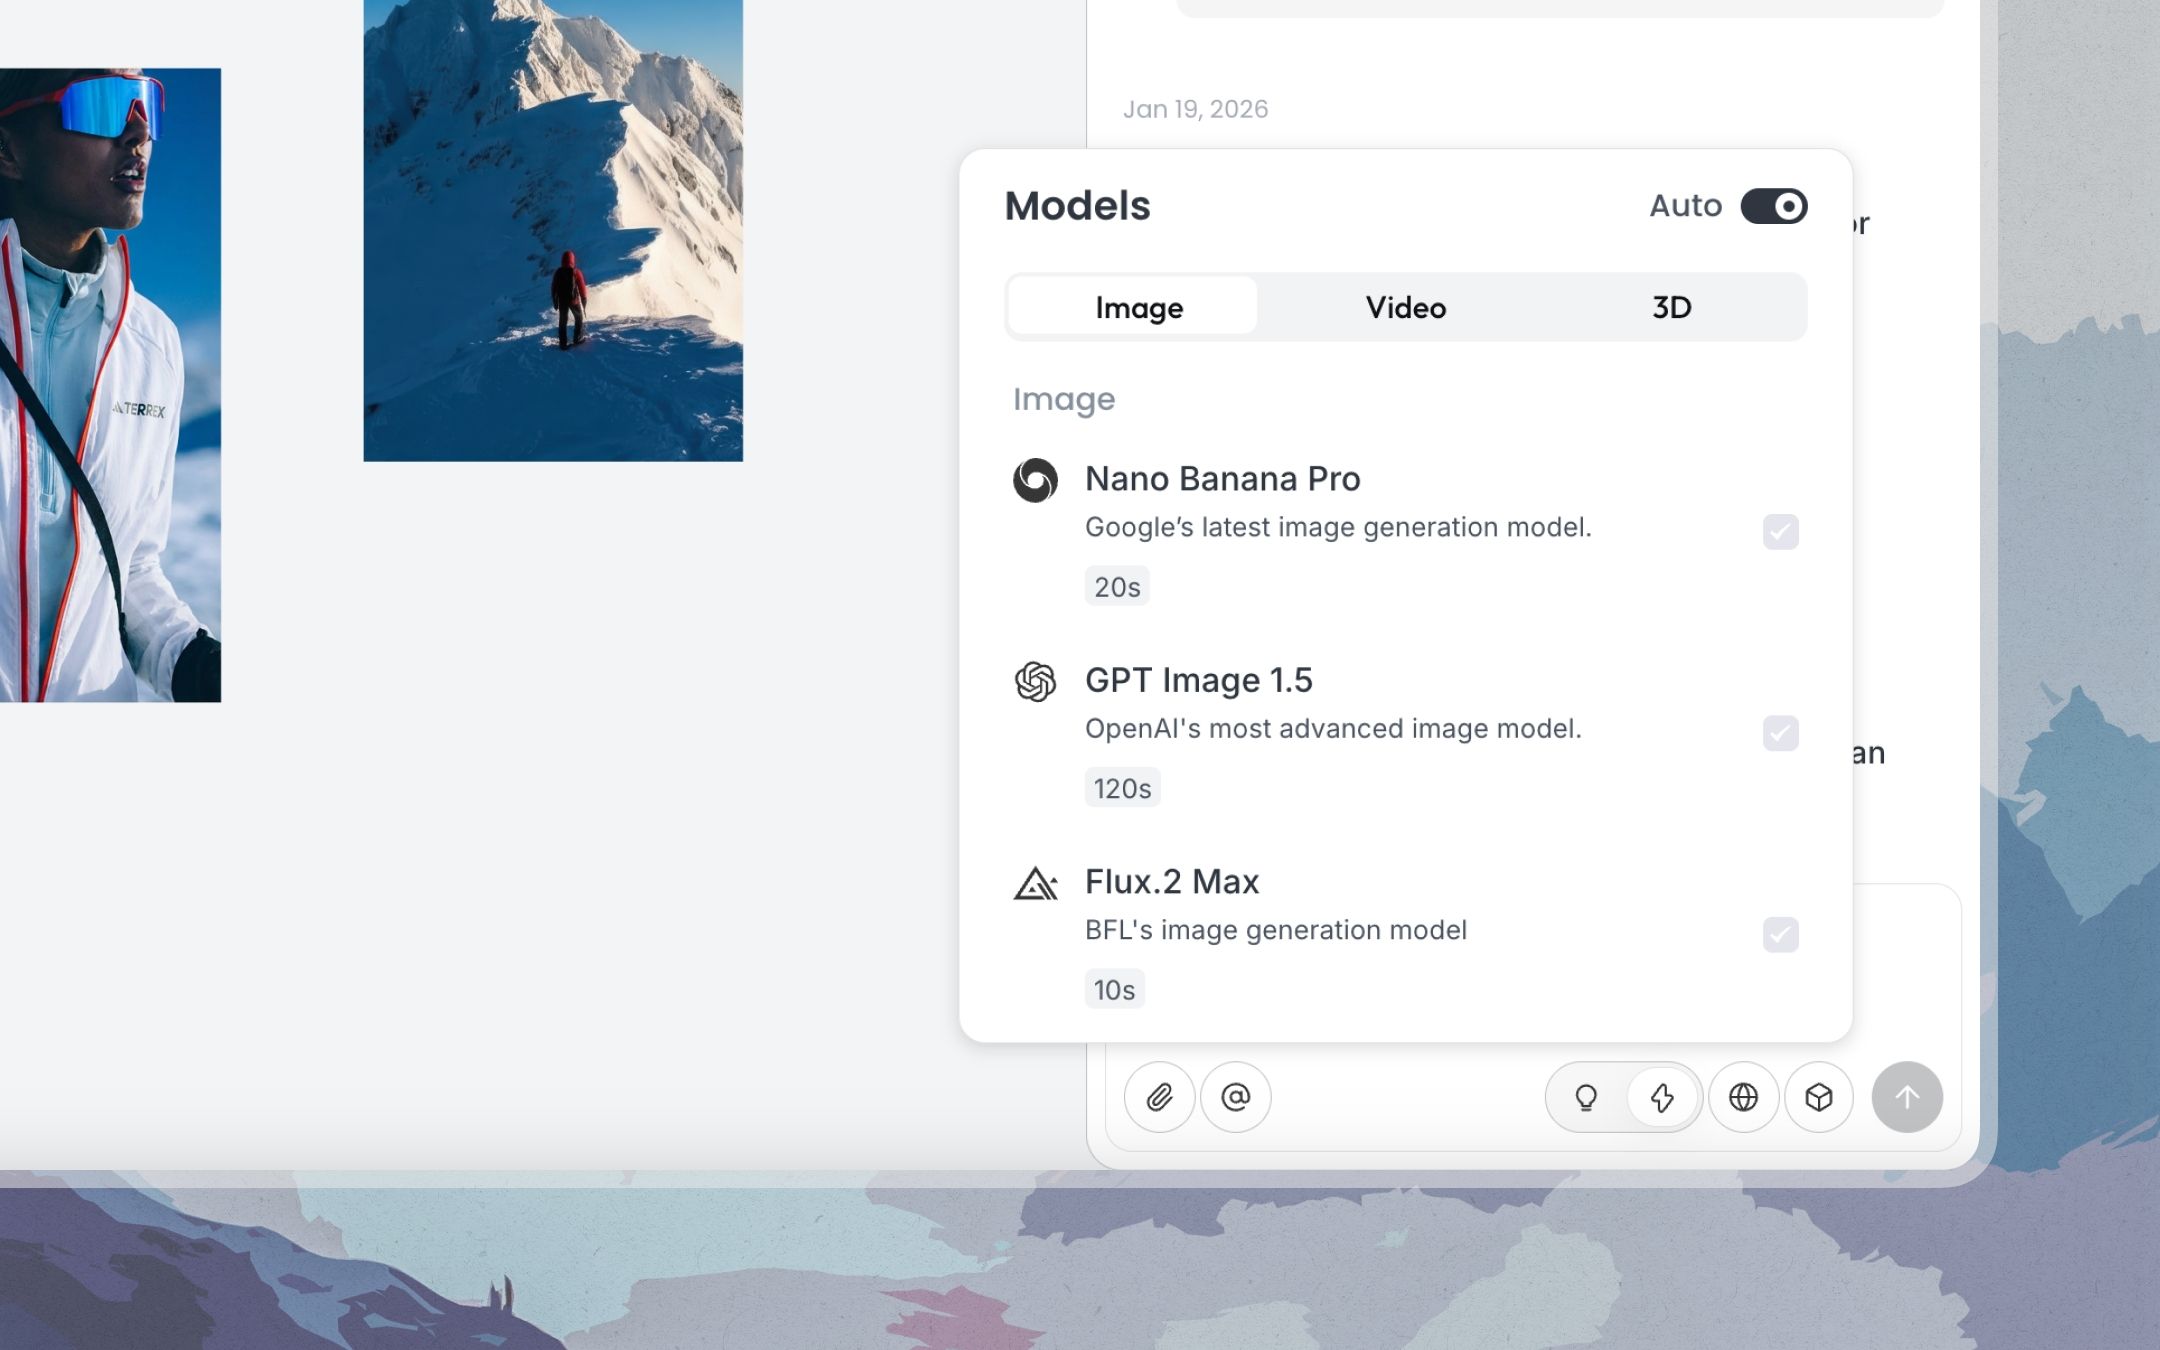Image resolution: width=2160 pixels, height=1350 pixels.
Task: Click the up-arrow send button
Action: pos(1907,1097)
